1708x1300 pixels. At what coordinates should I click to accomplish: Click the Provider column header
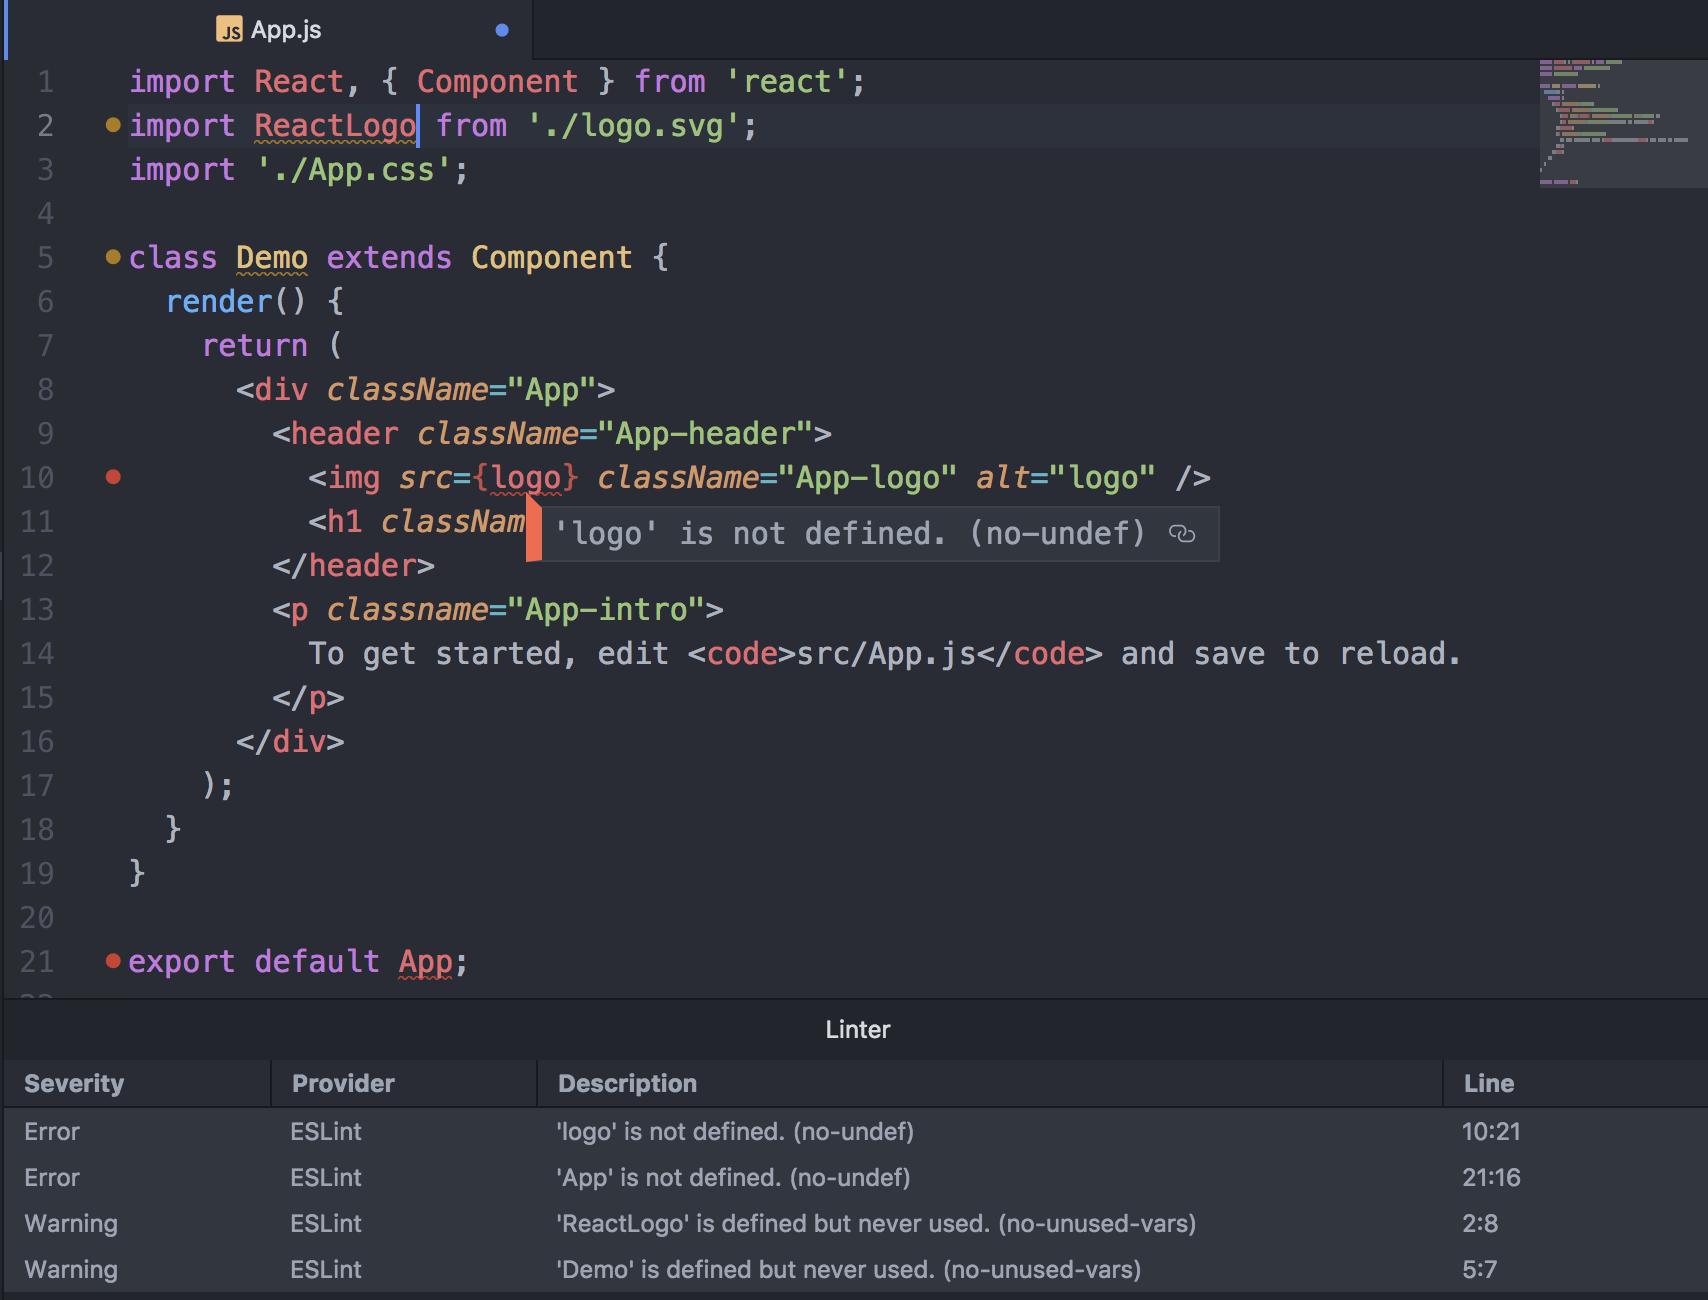point(342,1083)
